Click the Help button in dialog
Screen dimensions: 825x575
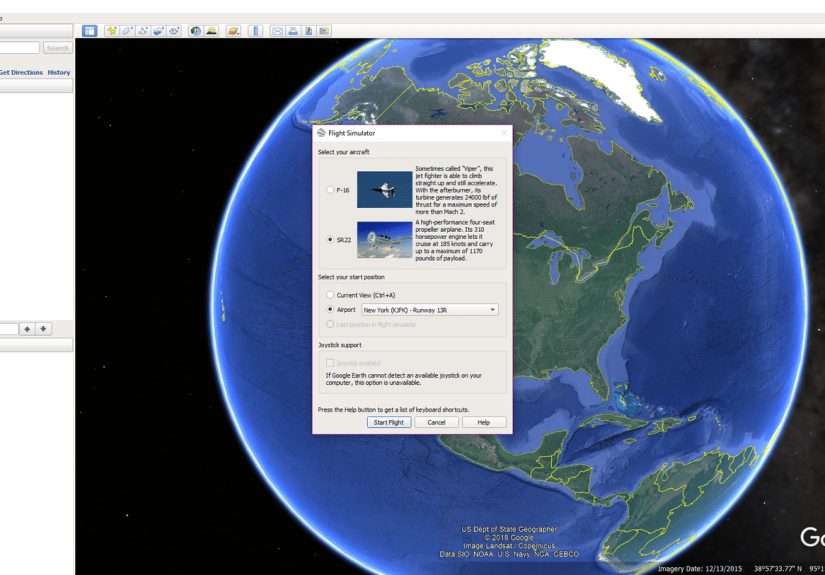coord(484,422)
